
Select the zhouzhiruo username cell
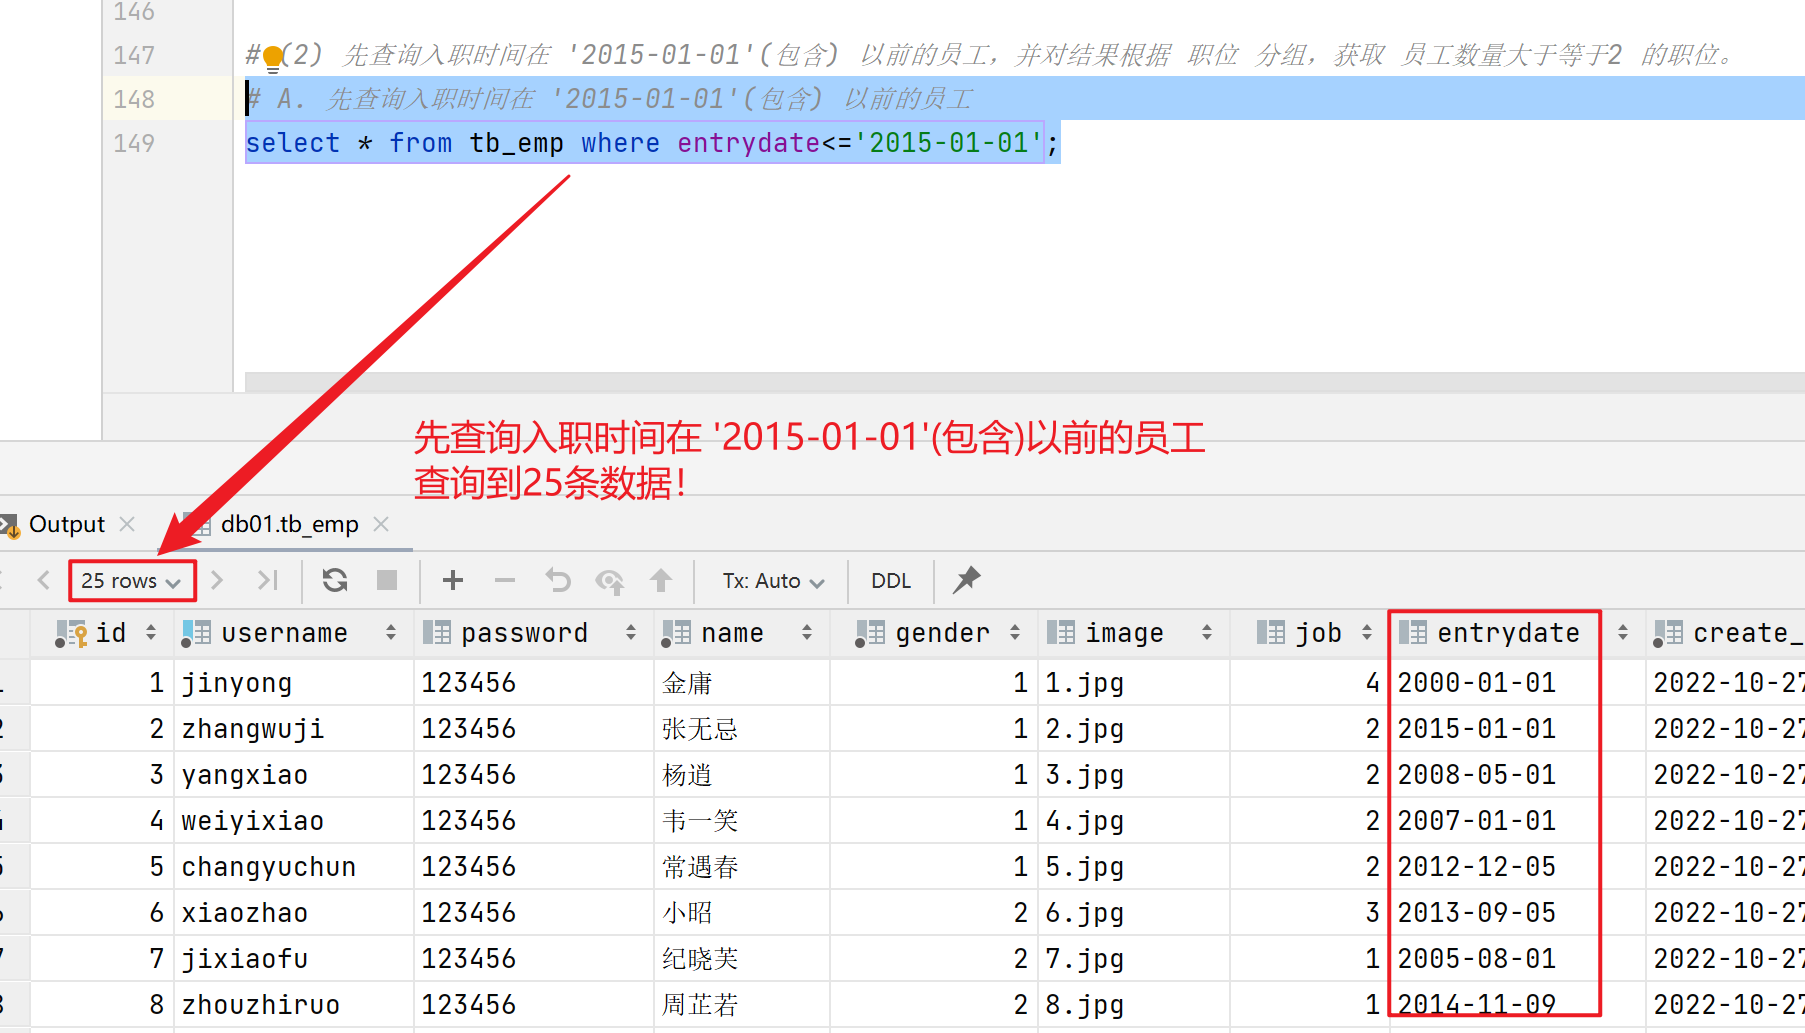click(294, 1005)
